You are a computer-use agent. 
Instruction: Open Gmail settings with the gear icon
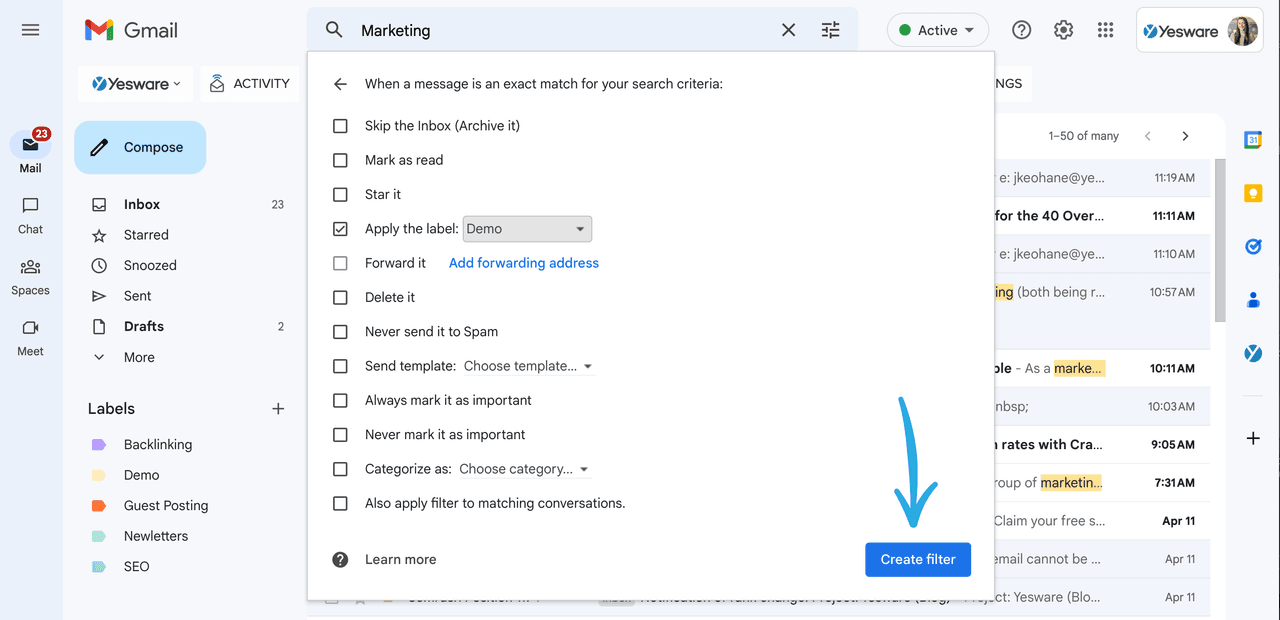click(1063, 30)
